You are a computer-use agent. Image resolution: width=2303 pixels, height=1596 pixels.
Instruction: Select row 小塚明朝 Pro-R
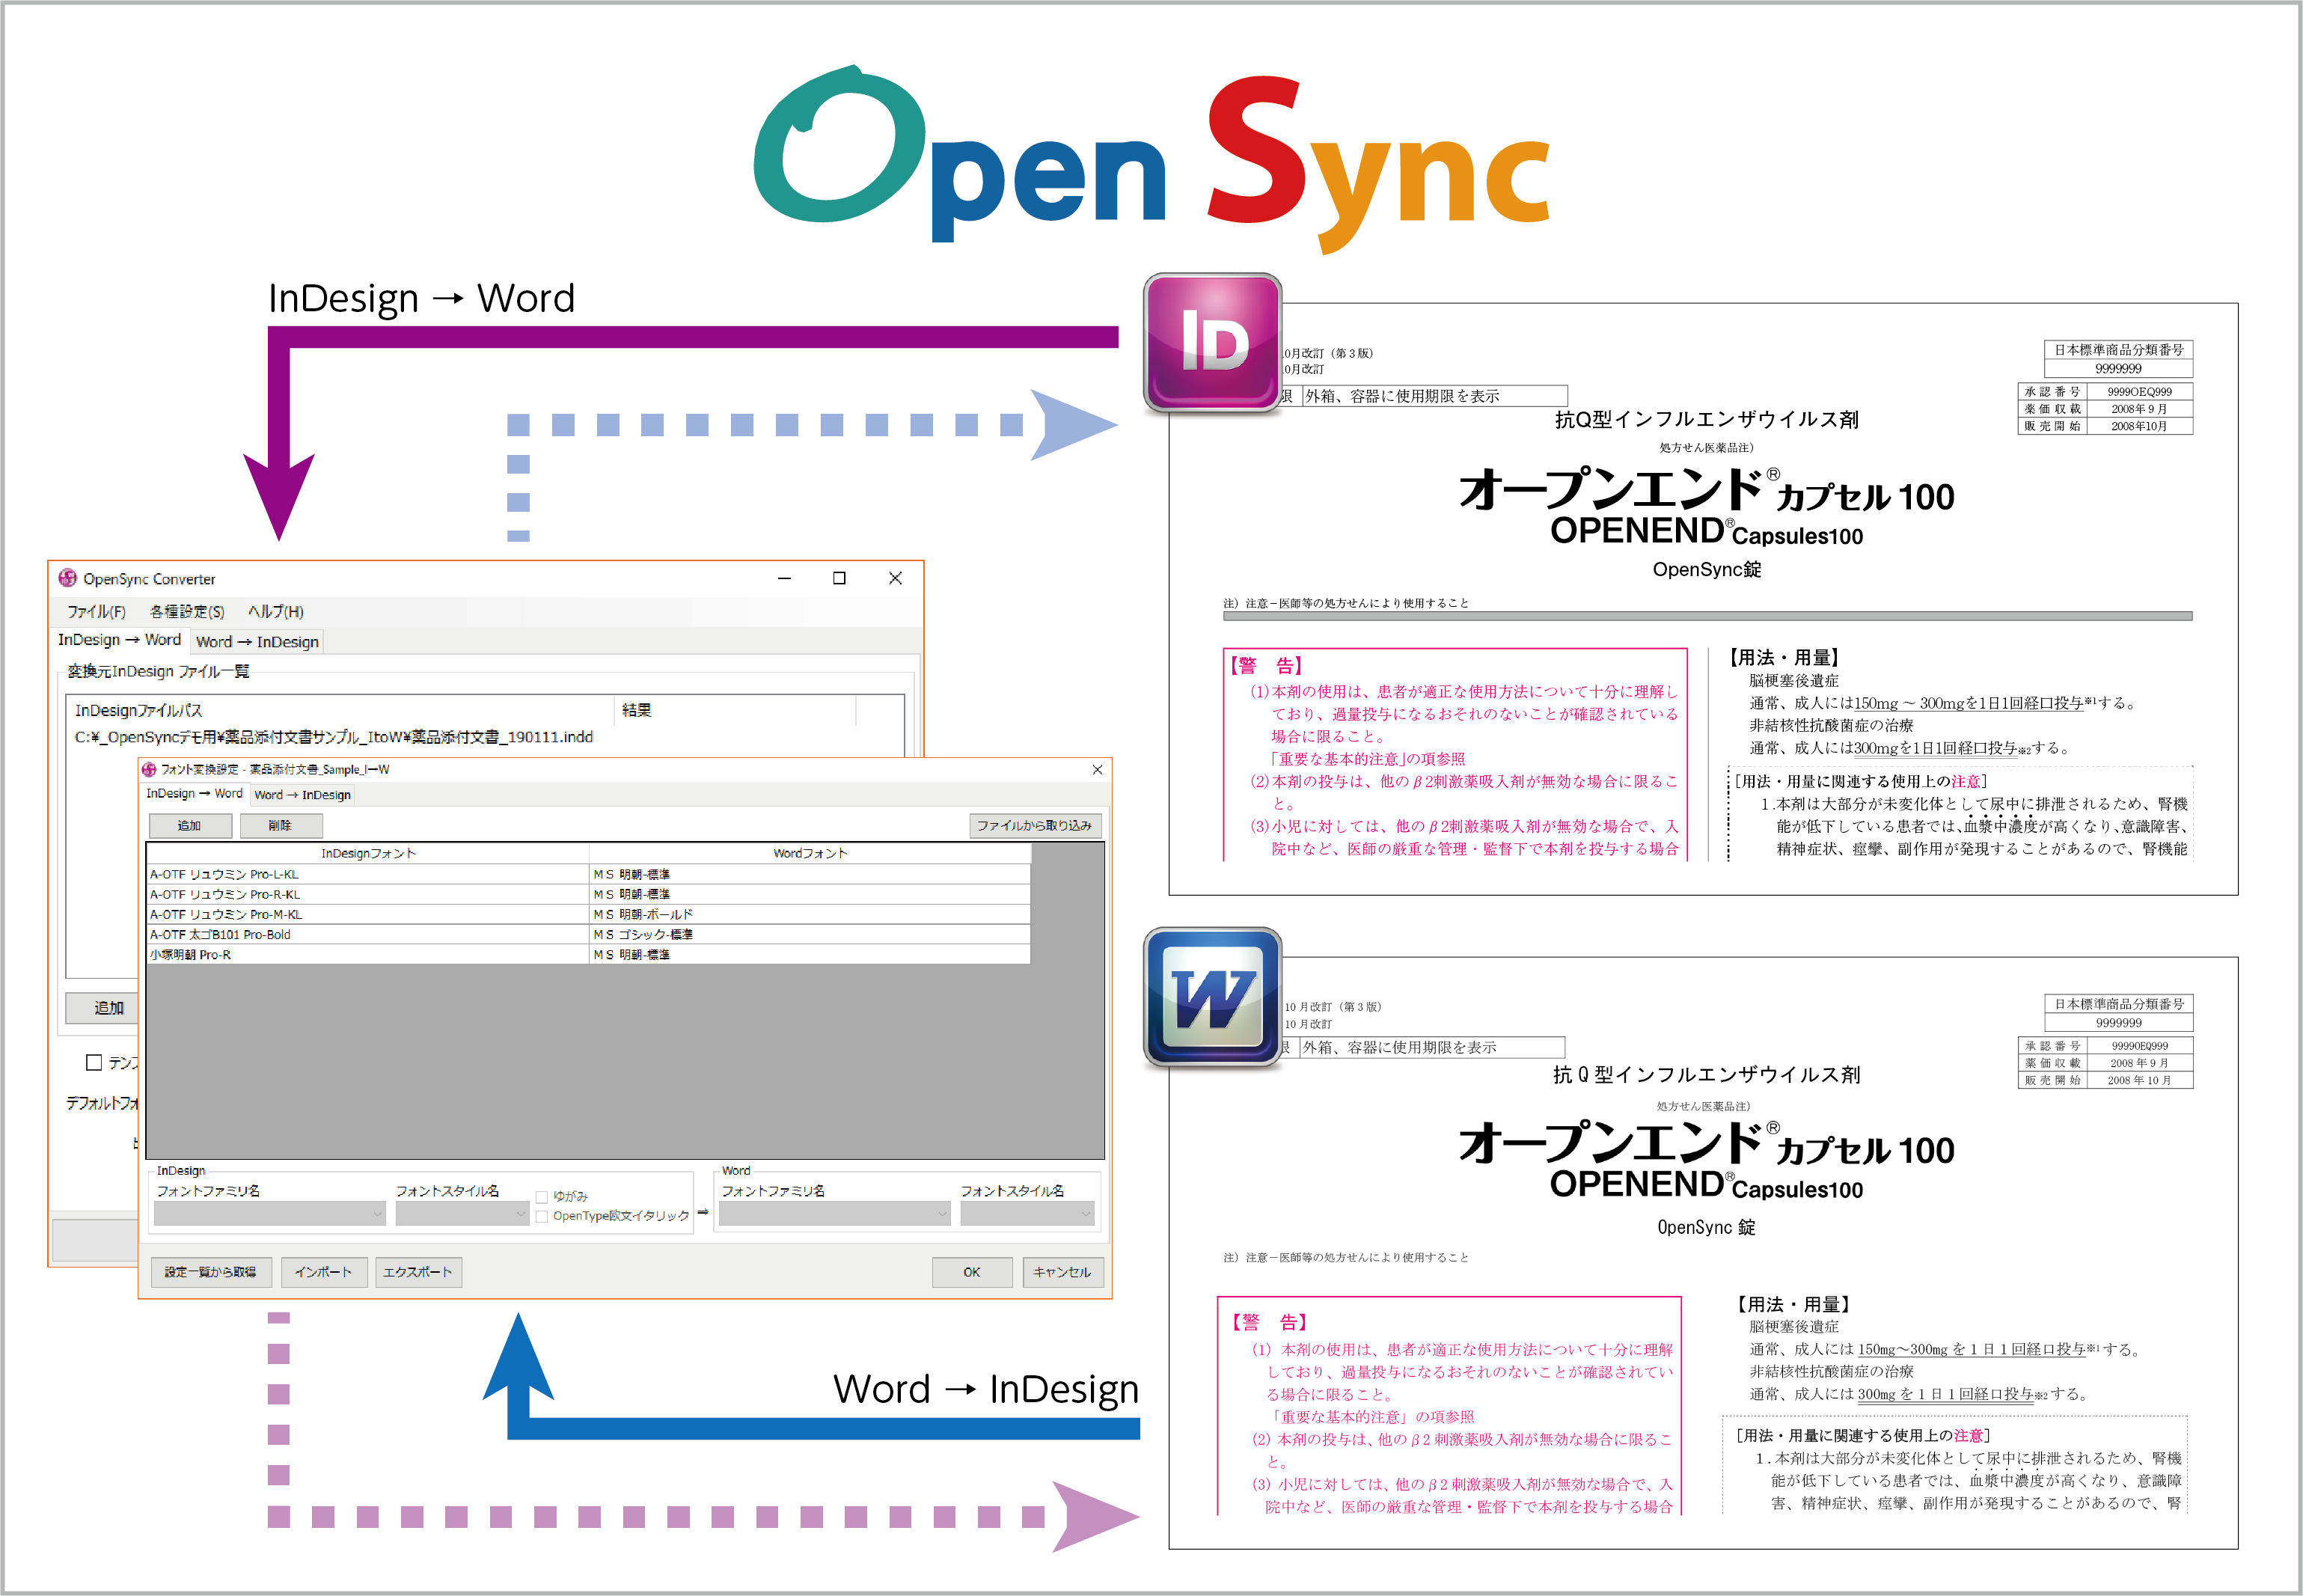point(368,954)
